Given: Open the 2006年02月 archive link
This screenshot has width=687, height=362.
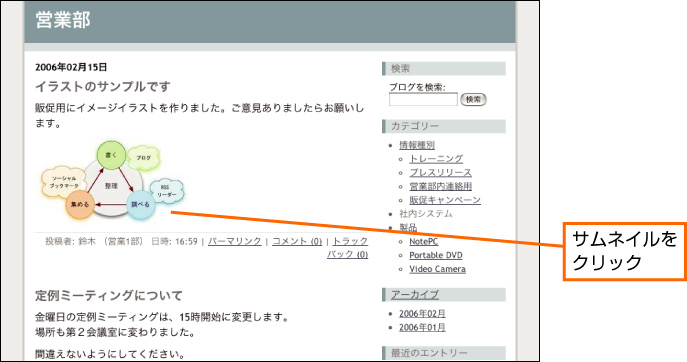Looking at the screenshot, I should coord(422,314).
